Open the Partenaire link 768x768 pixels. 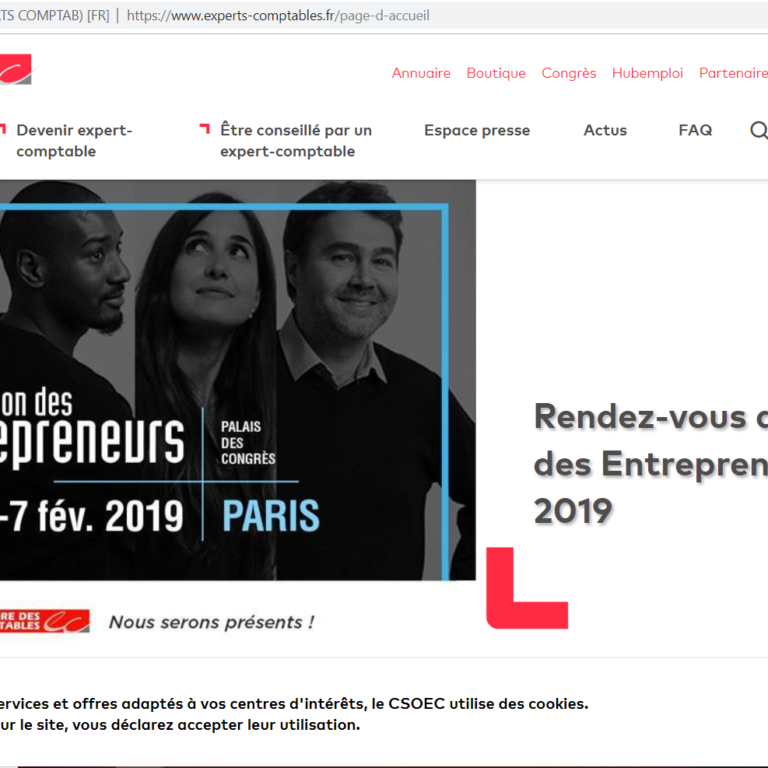click(733, 73)
